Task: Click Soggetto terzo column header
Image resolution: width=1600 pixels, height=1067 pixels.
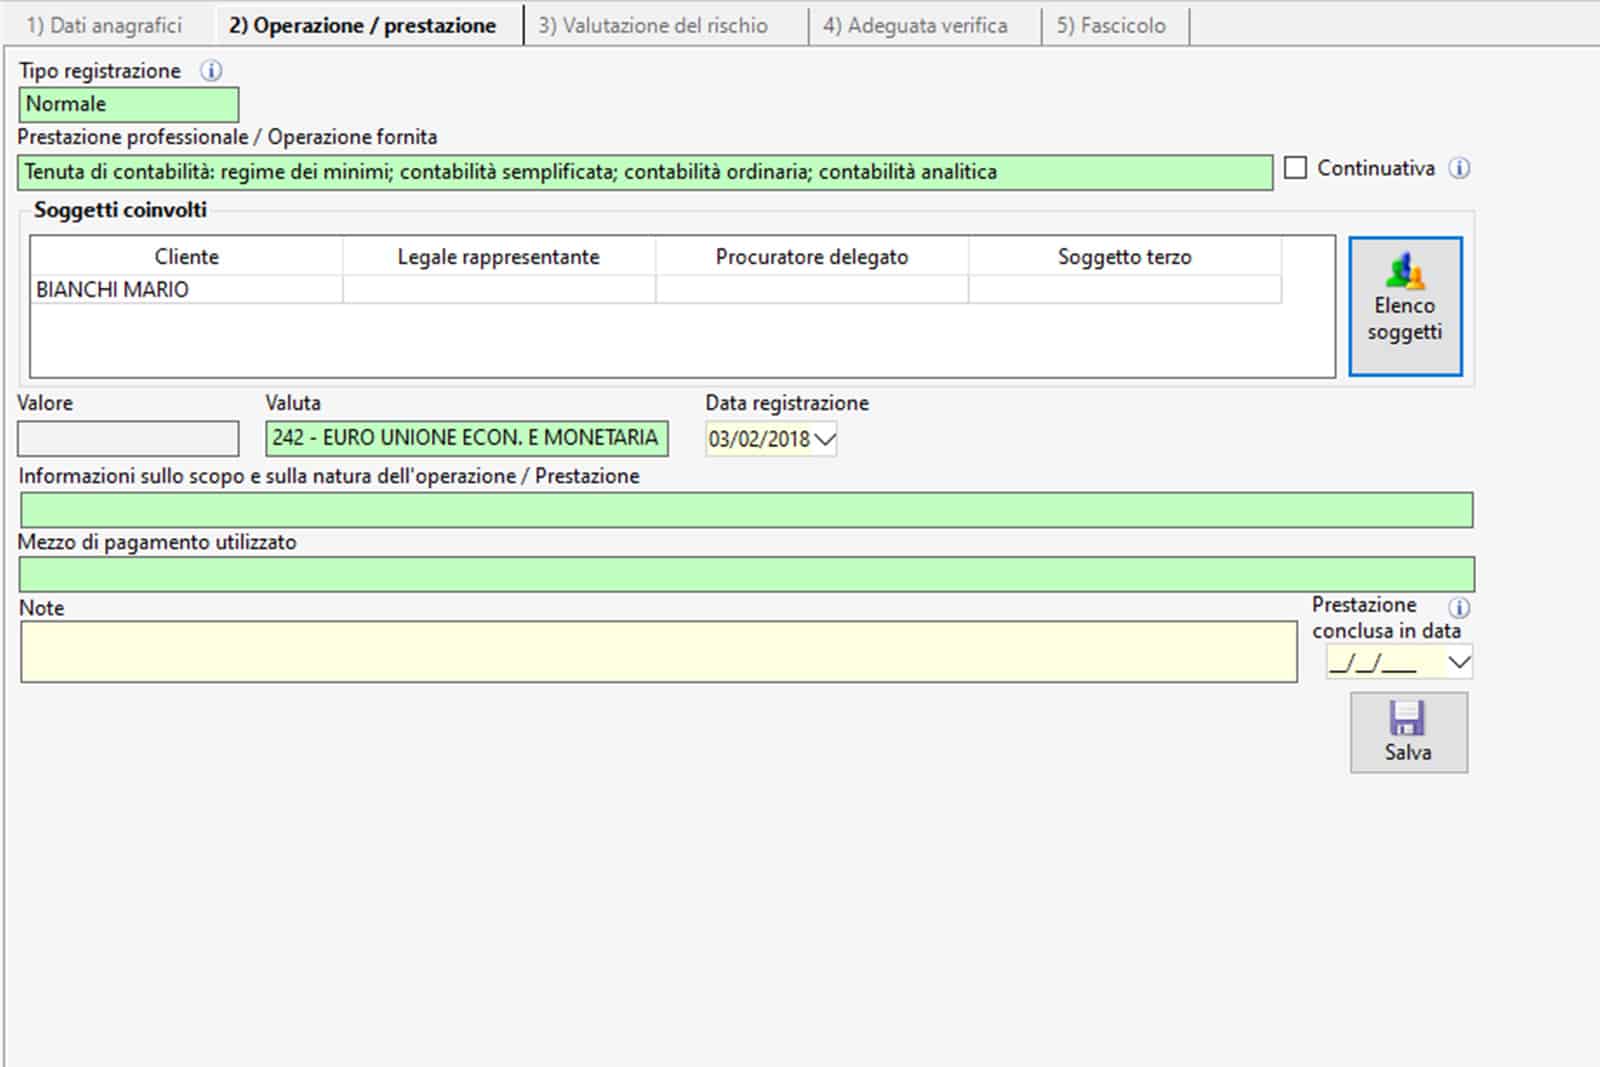Action: pos(1125,257)
